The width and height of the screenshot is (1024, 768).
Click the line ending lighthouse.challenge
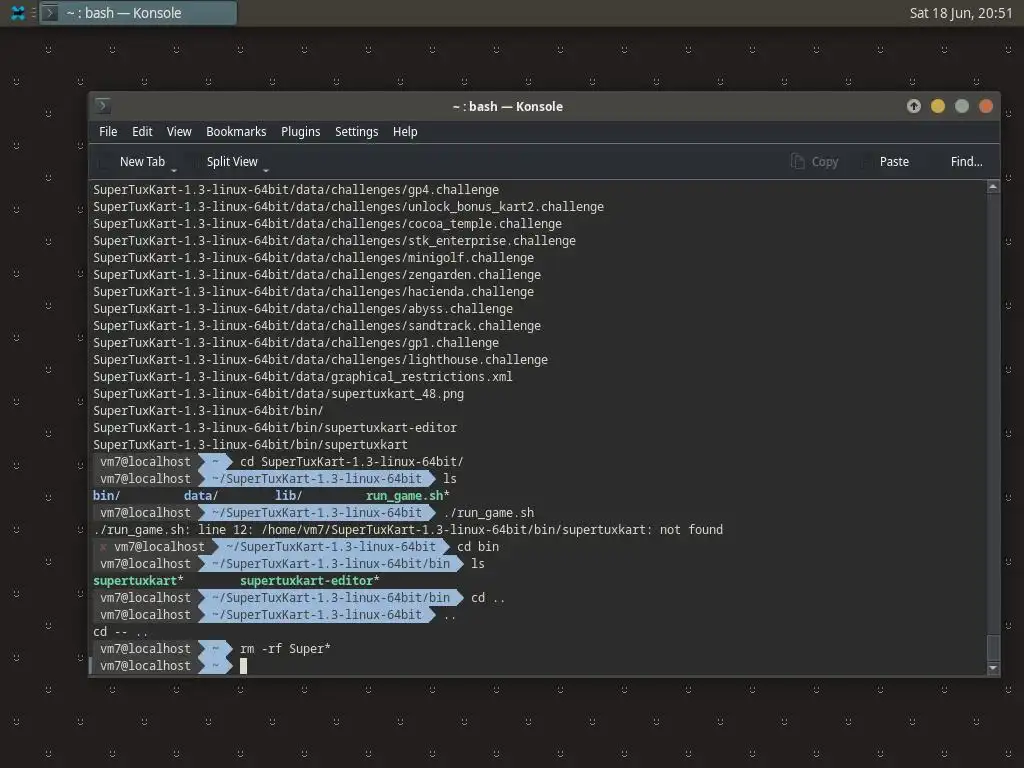(x=321, y=359)
